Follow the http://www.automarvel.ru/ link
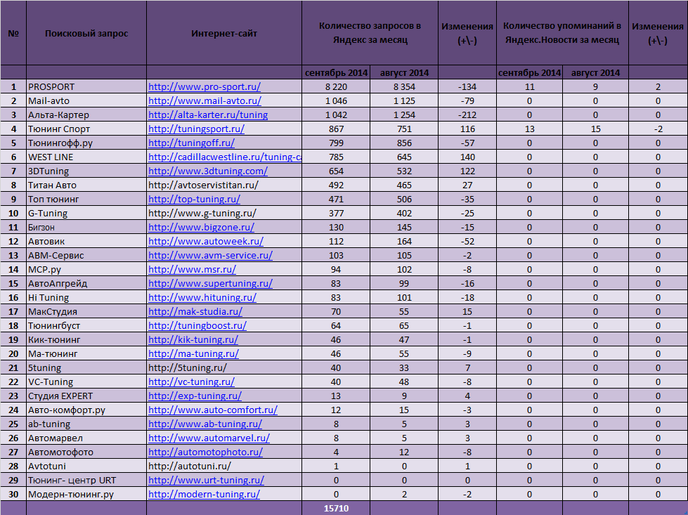The image size is (688, 515). (209, 438)
